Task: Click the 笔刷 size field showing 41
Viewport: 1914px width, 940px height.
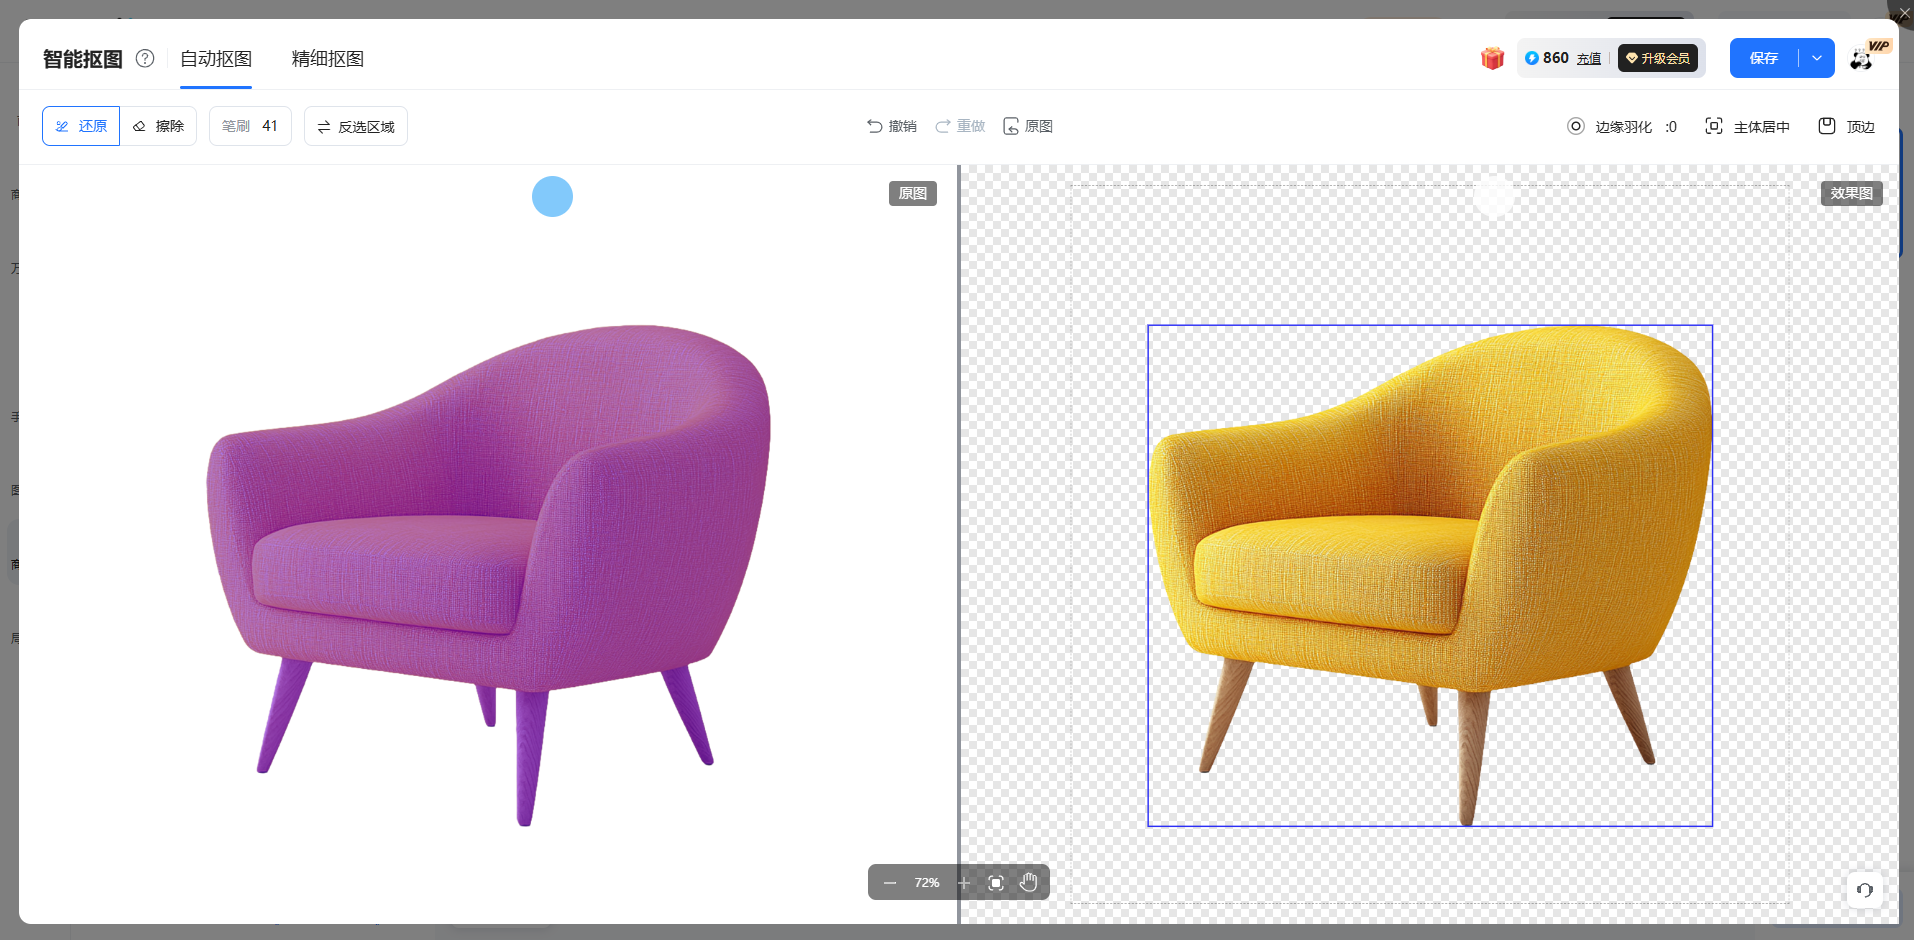Action: [x=250, y=126]
